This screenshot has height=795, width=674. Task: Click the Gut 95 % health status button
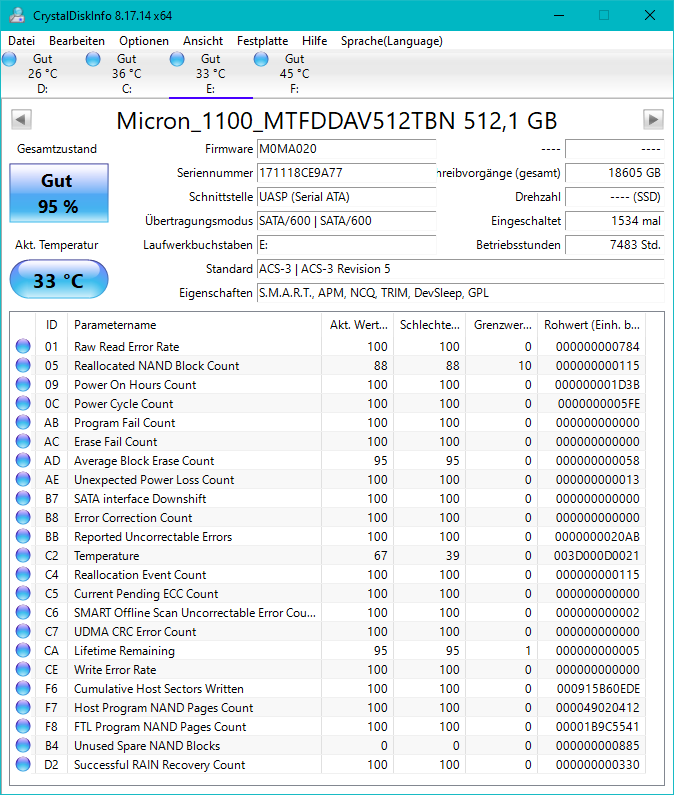[x=59, y=193]
